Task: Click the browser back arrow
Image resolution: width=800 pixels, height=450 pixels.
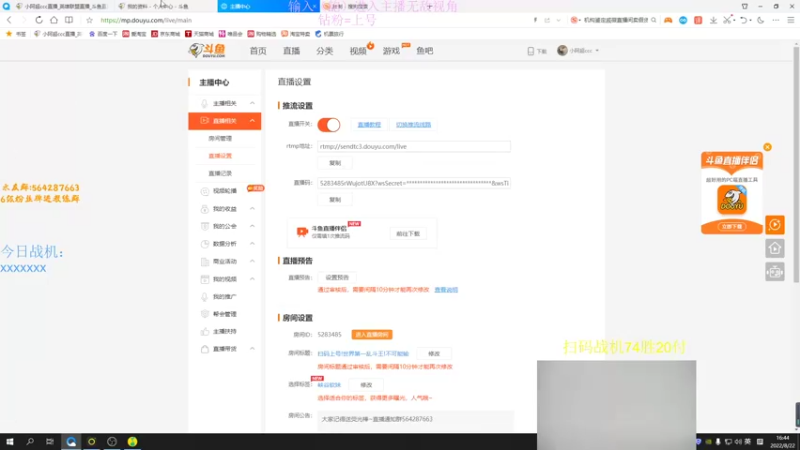Action: [9, 20]
